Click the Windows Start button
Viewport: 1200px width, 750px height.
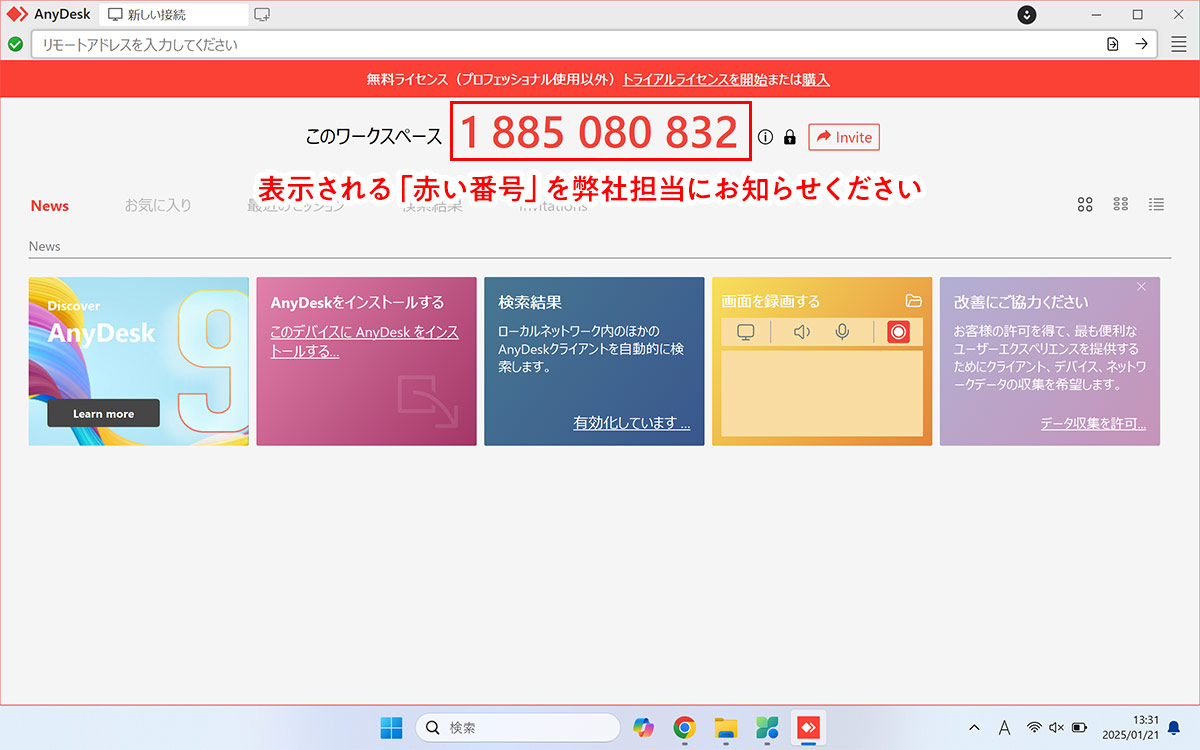[391, 727]
